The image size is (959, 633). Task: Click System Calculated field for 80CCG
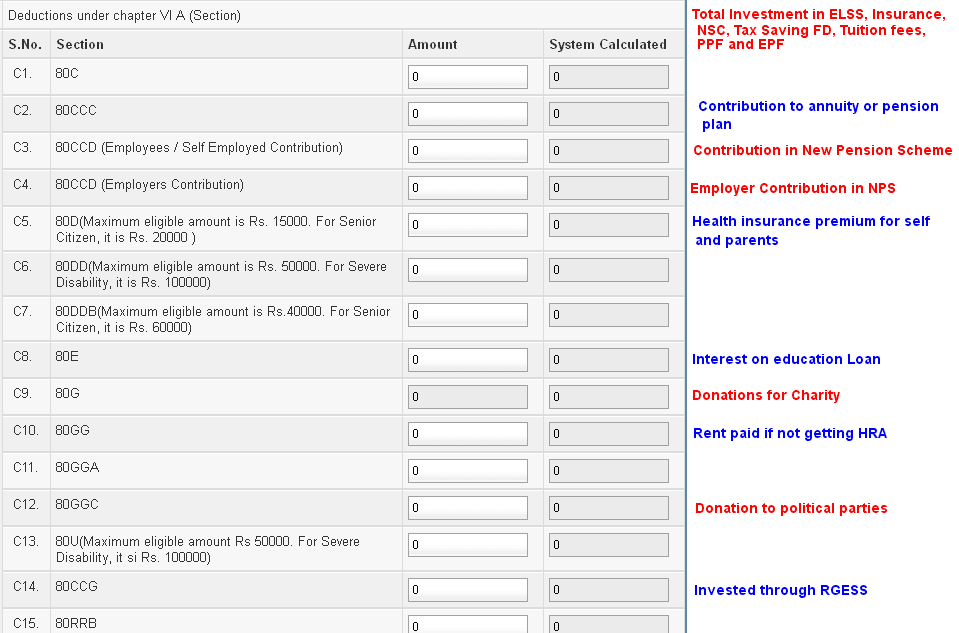(609, 590)
